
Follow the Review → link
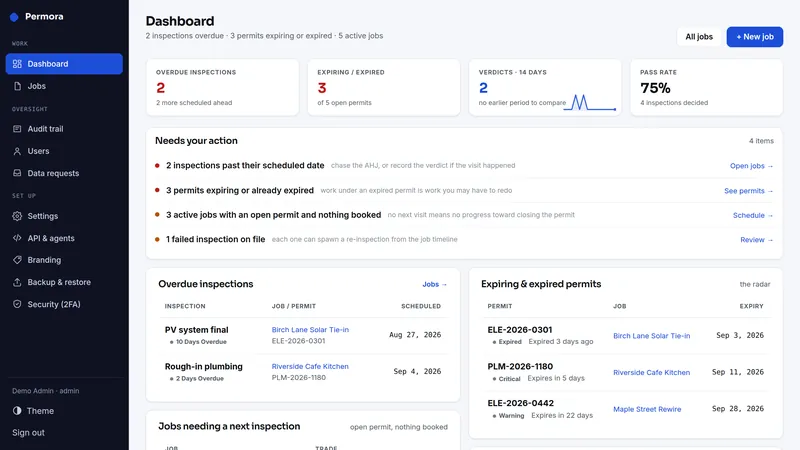coord(757,240)
